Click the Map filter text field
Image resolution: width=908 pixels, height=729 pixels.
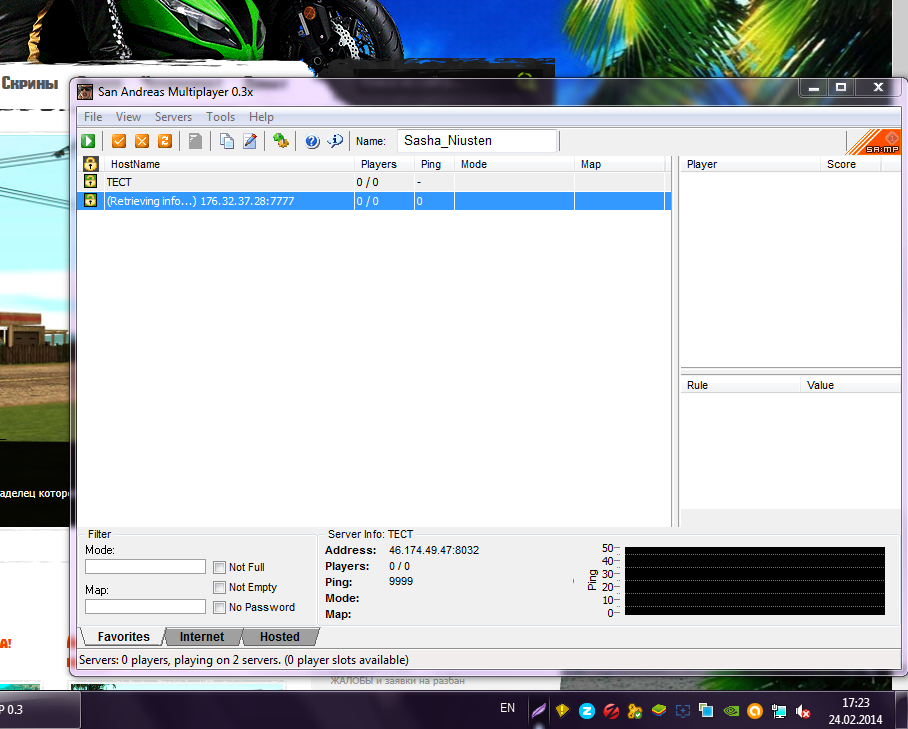click(x=145, y=606)
